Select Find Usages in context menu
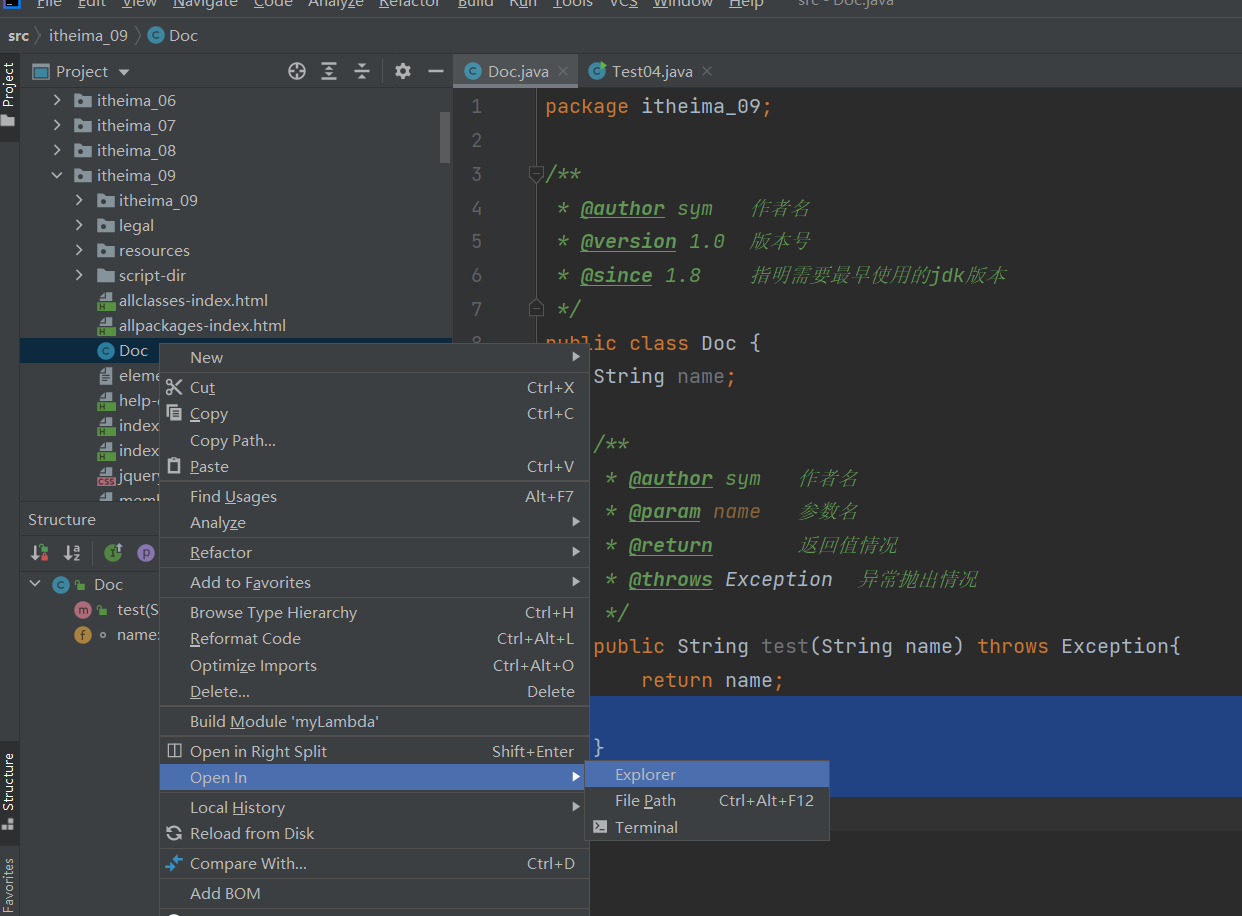This screenshot has height=916, width=1242. point(374,496)
